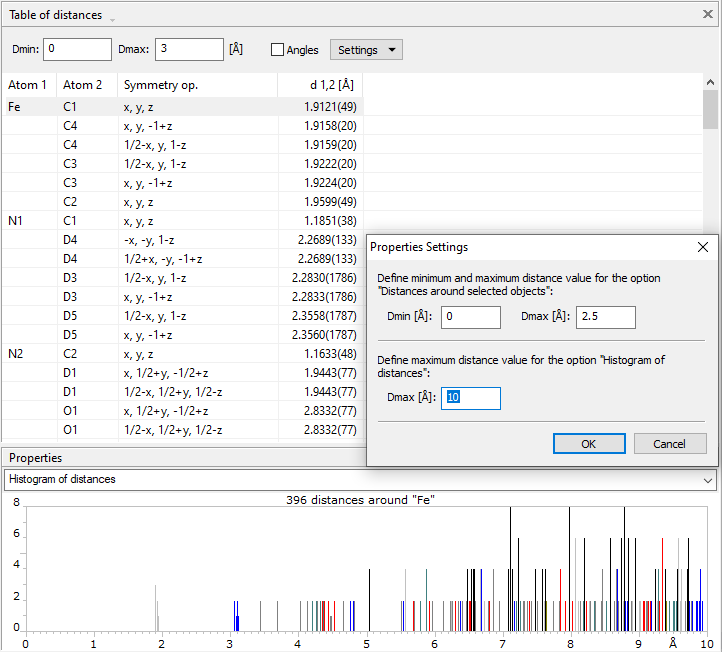Close the Table of distances panel
Image resolution: width=722 pixels, height=652 pixels.
pos(708,14)
